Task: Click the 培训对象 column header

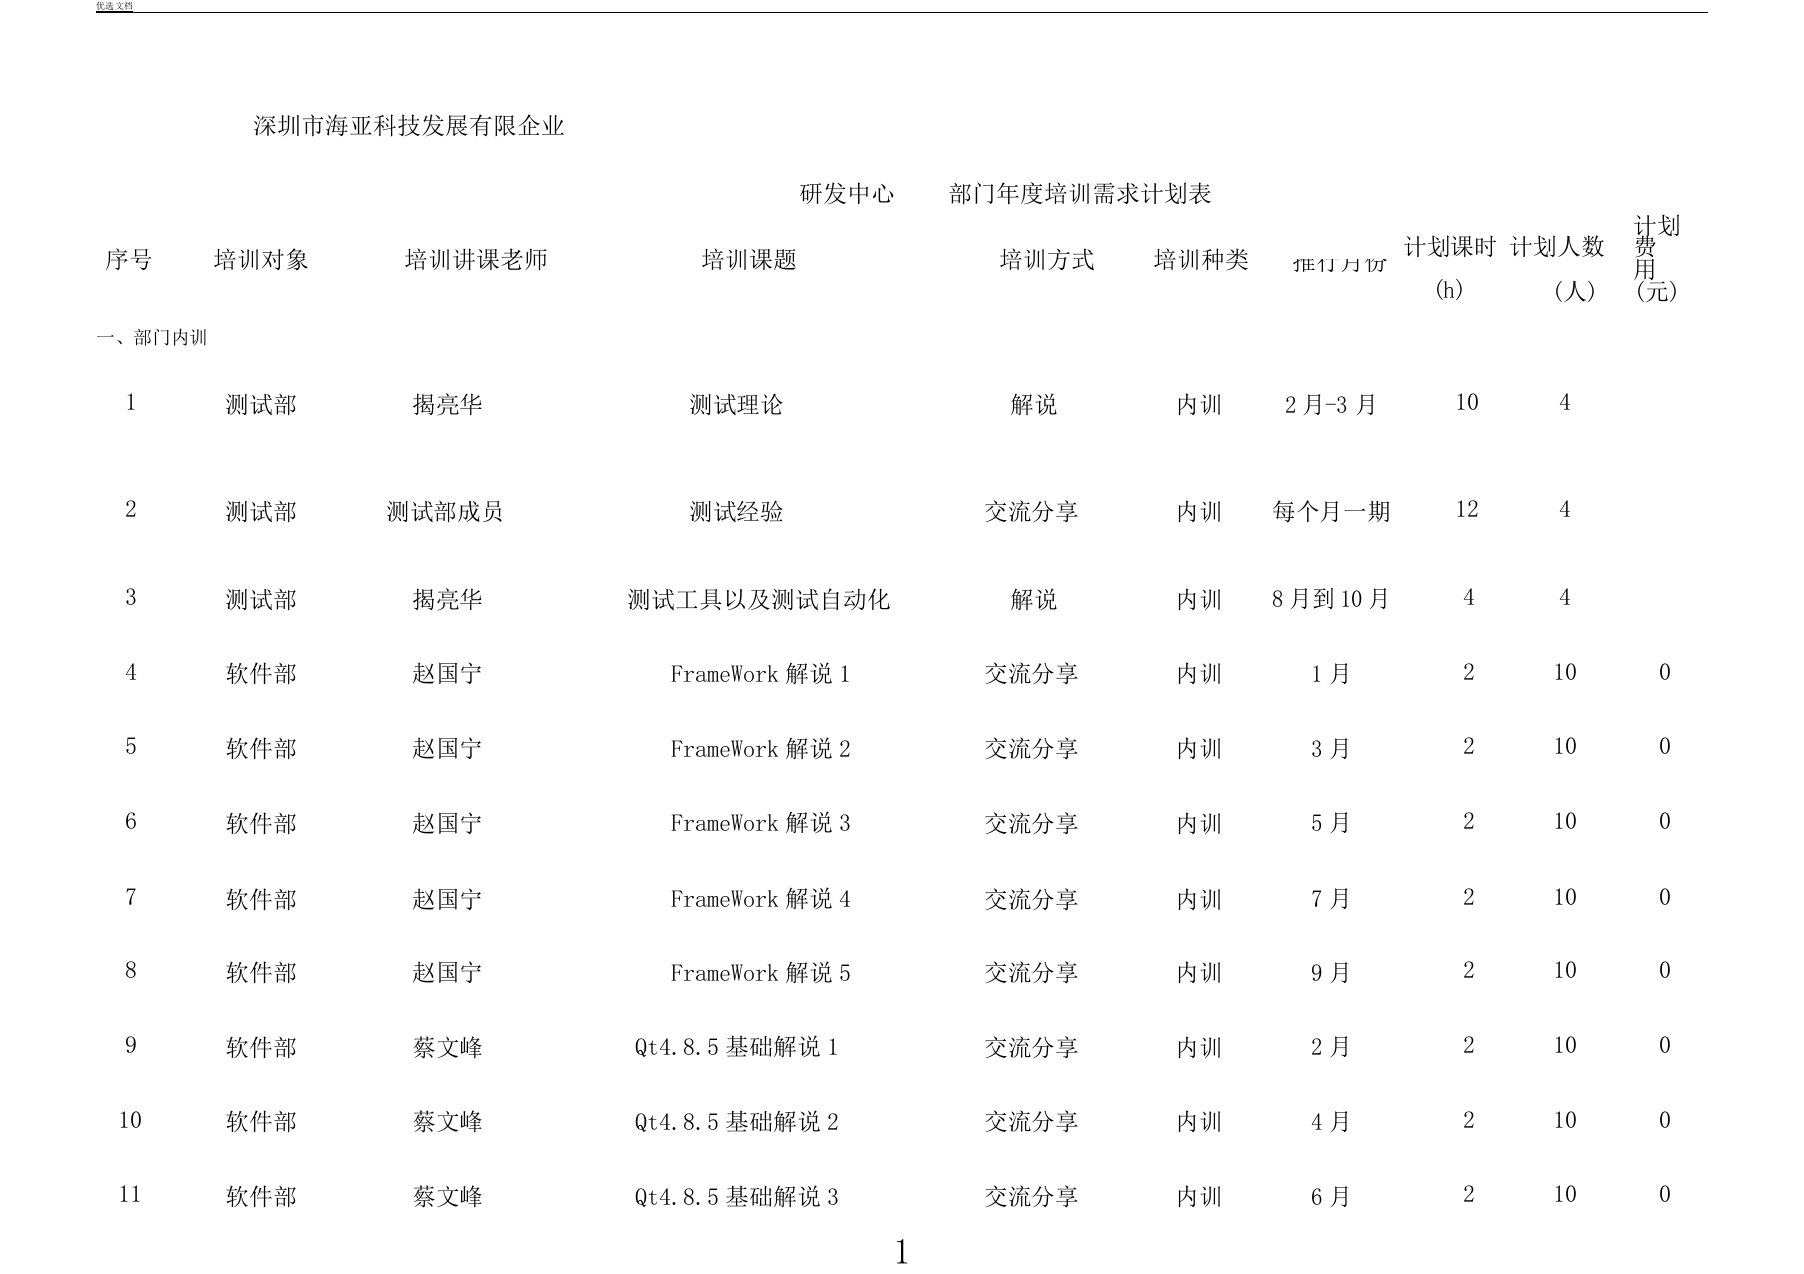Action: (x=261, y=260)
